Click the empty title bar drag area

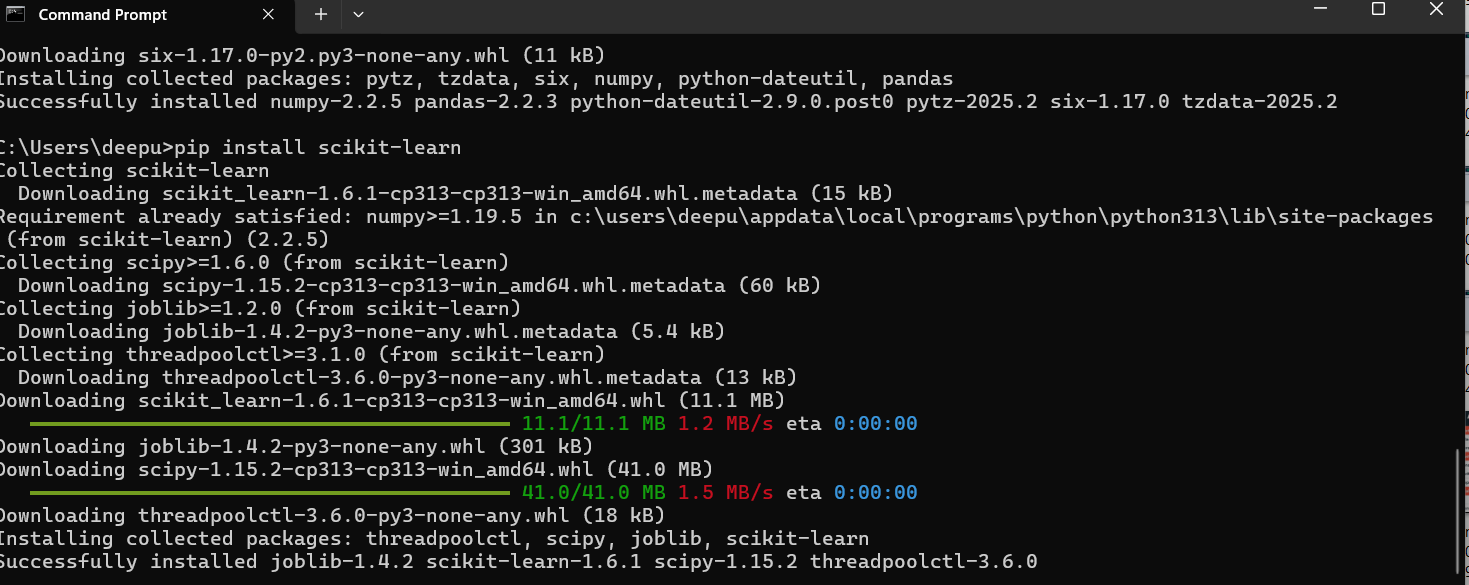pos(830,14)
